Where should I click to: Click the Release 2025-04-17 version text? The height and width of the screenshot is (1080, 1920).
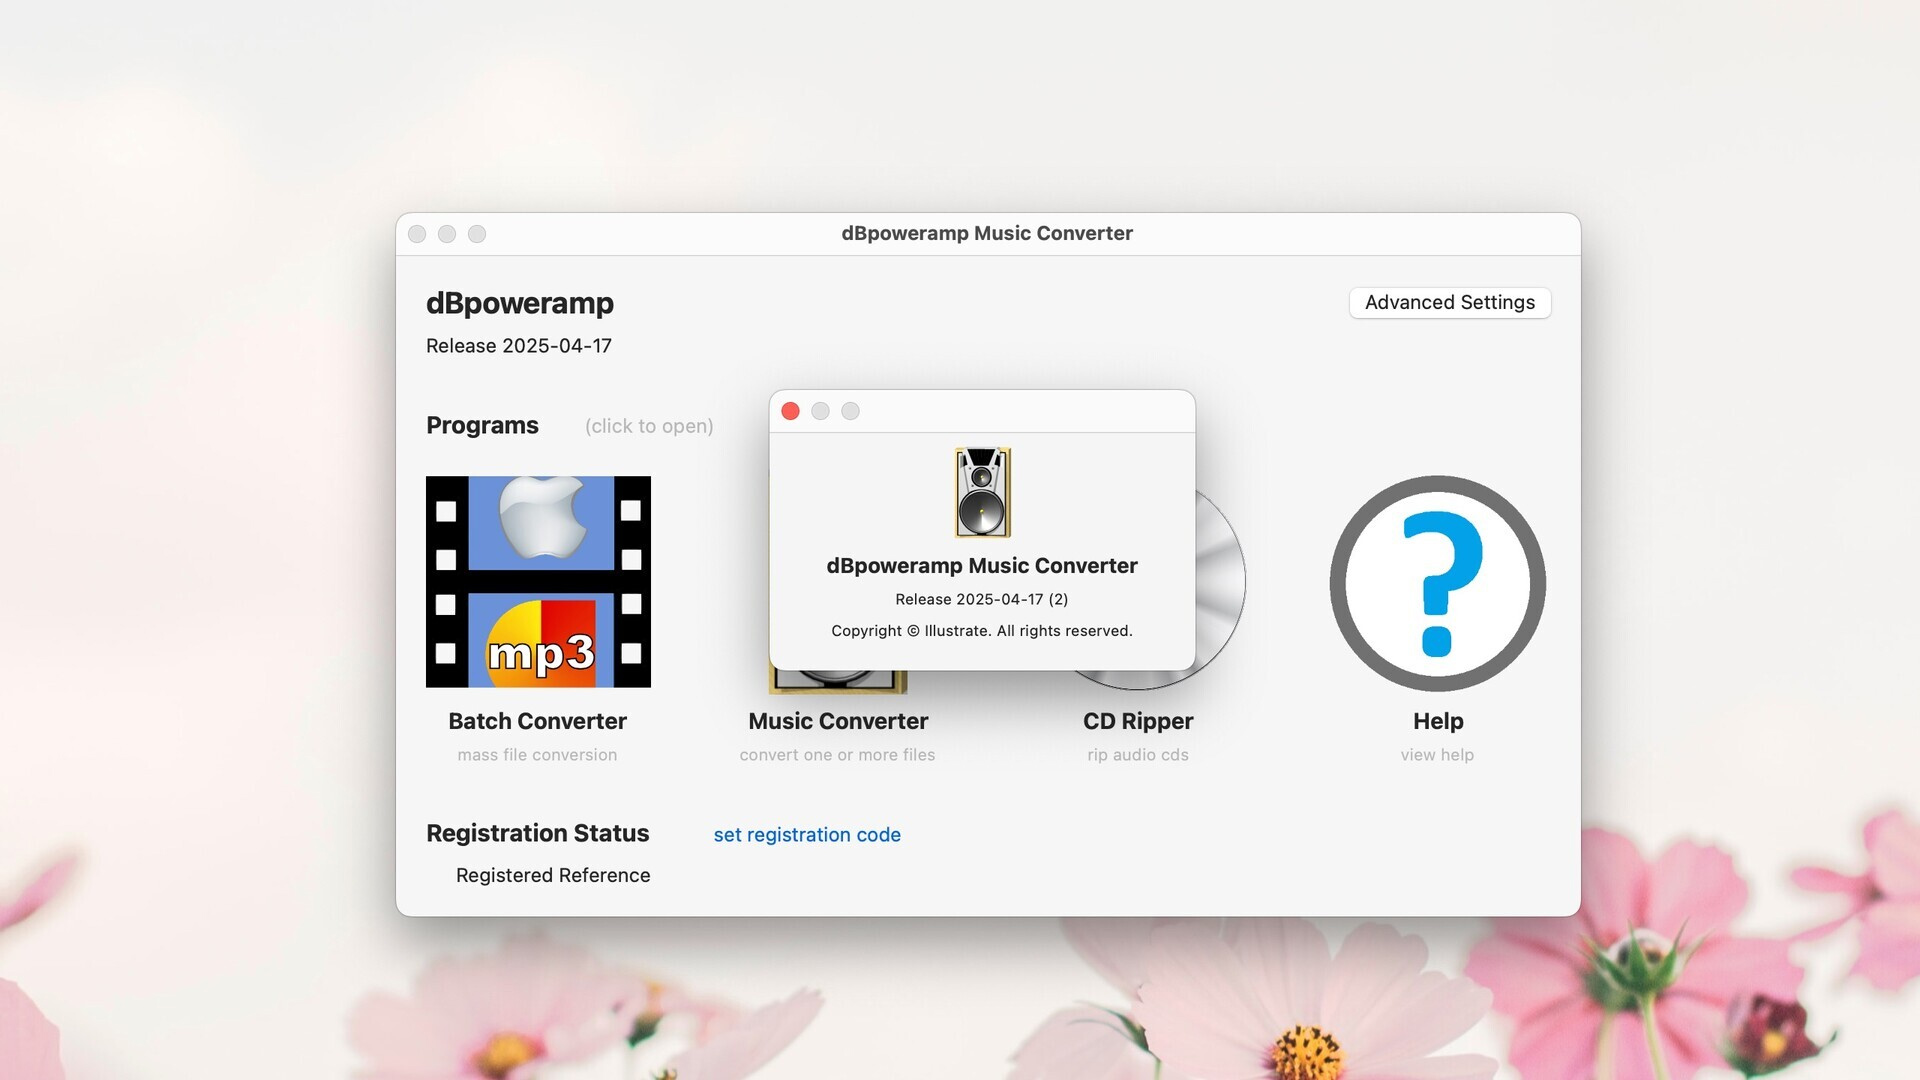519,345
